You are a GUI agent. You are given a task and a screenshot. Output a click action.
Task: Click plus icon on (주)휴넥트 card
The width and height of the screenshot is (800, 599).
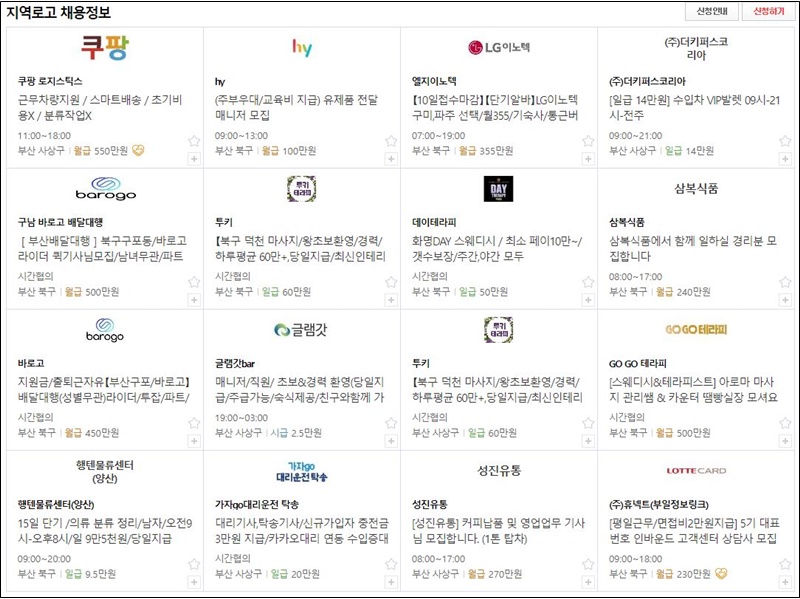(x=785, y=582)
